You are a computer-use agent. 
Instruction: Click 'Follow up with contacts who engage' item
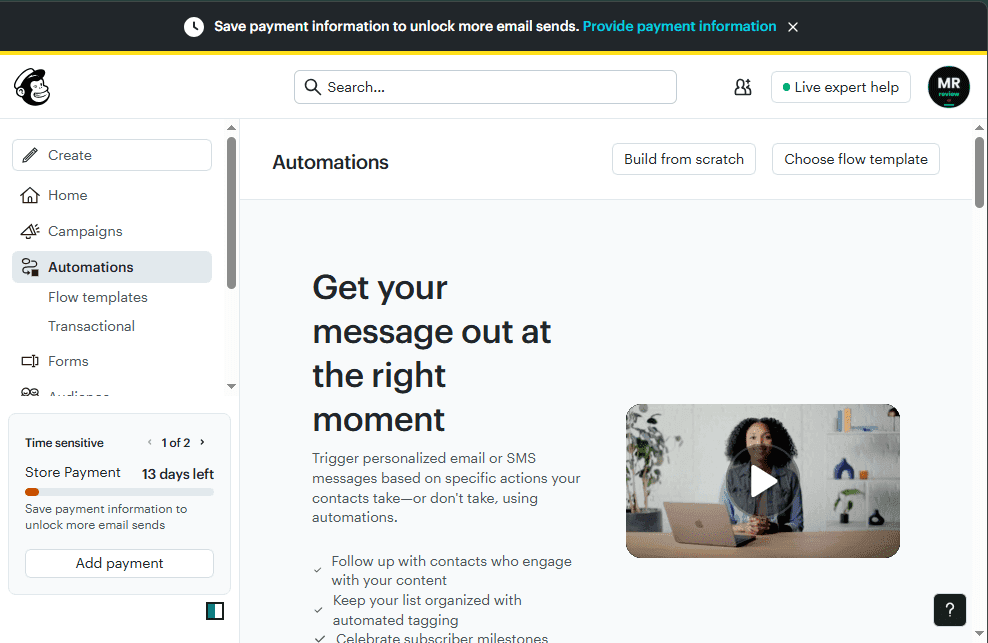451,571
